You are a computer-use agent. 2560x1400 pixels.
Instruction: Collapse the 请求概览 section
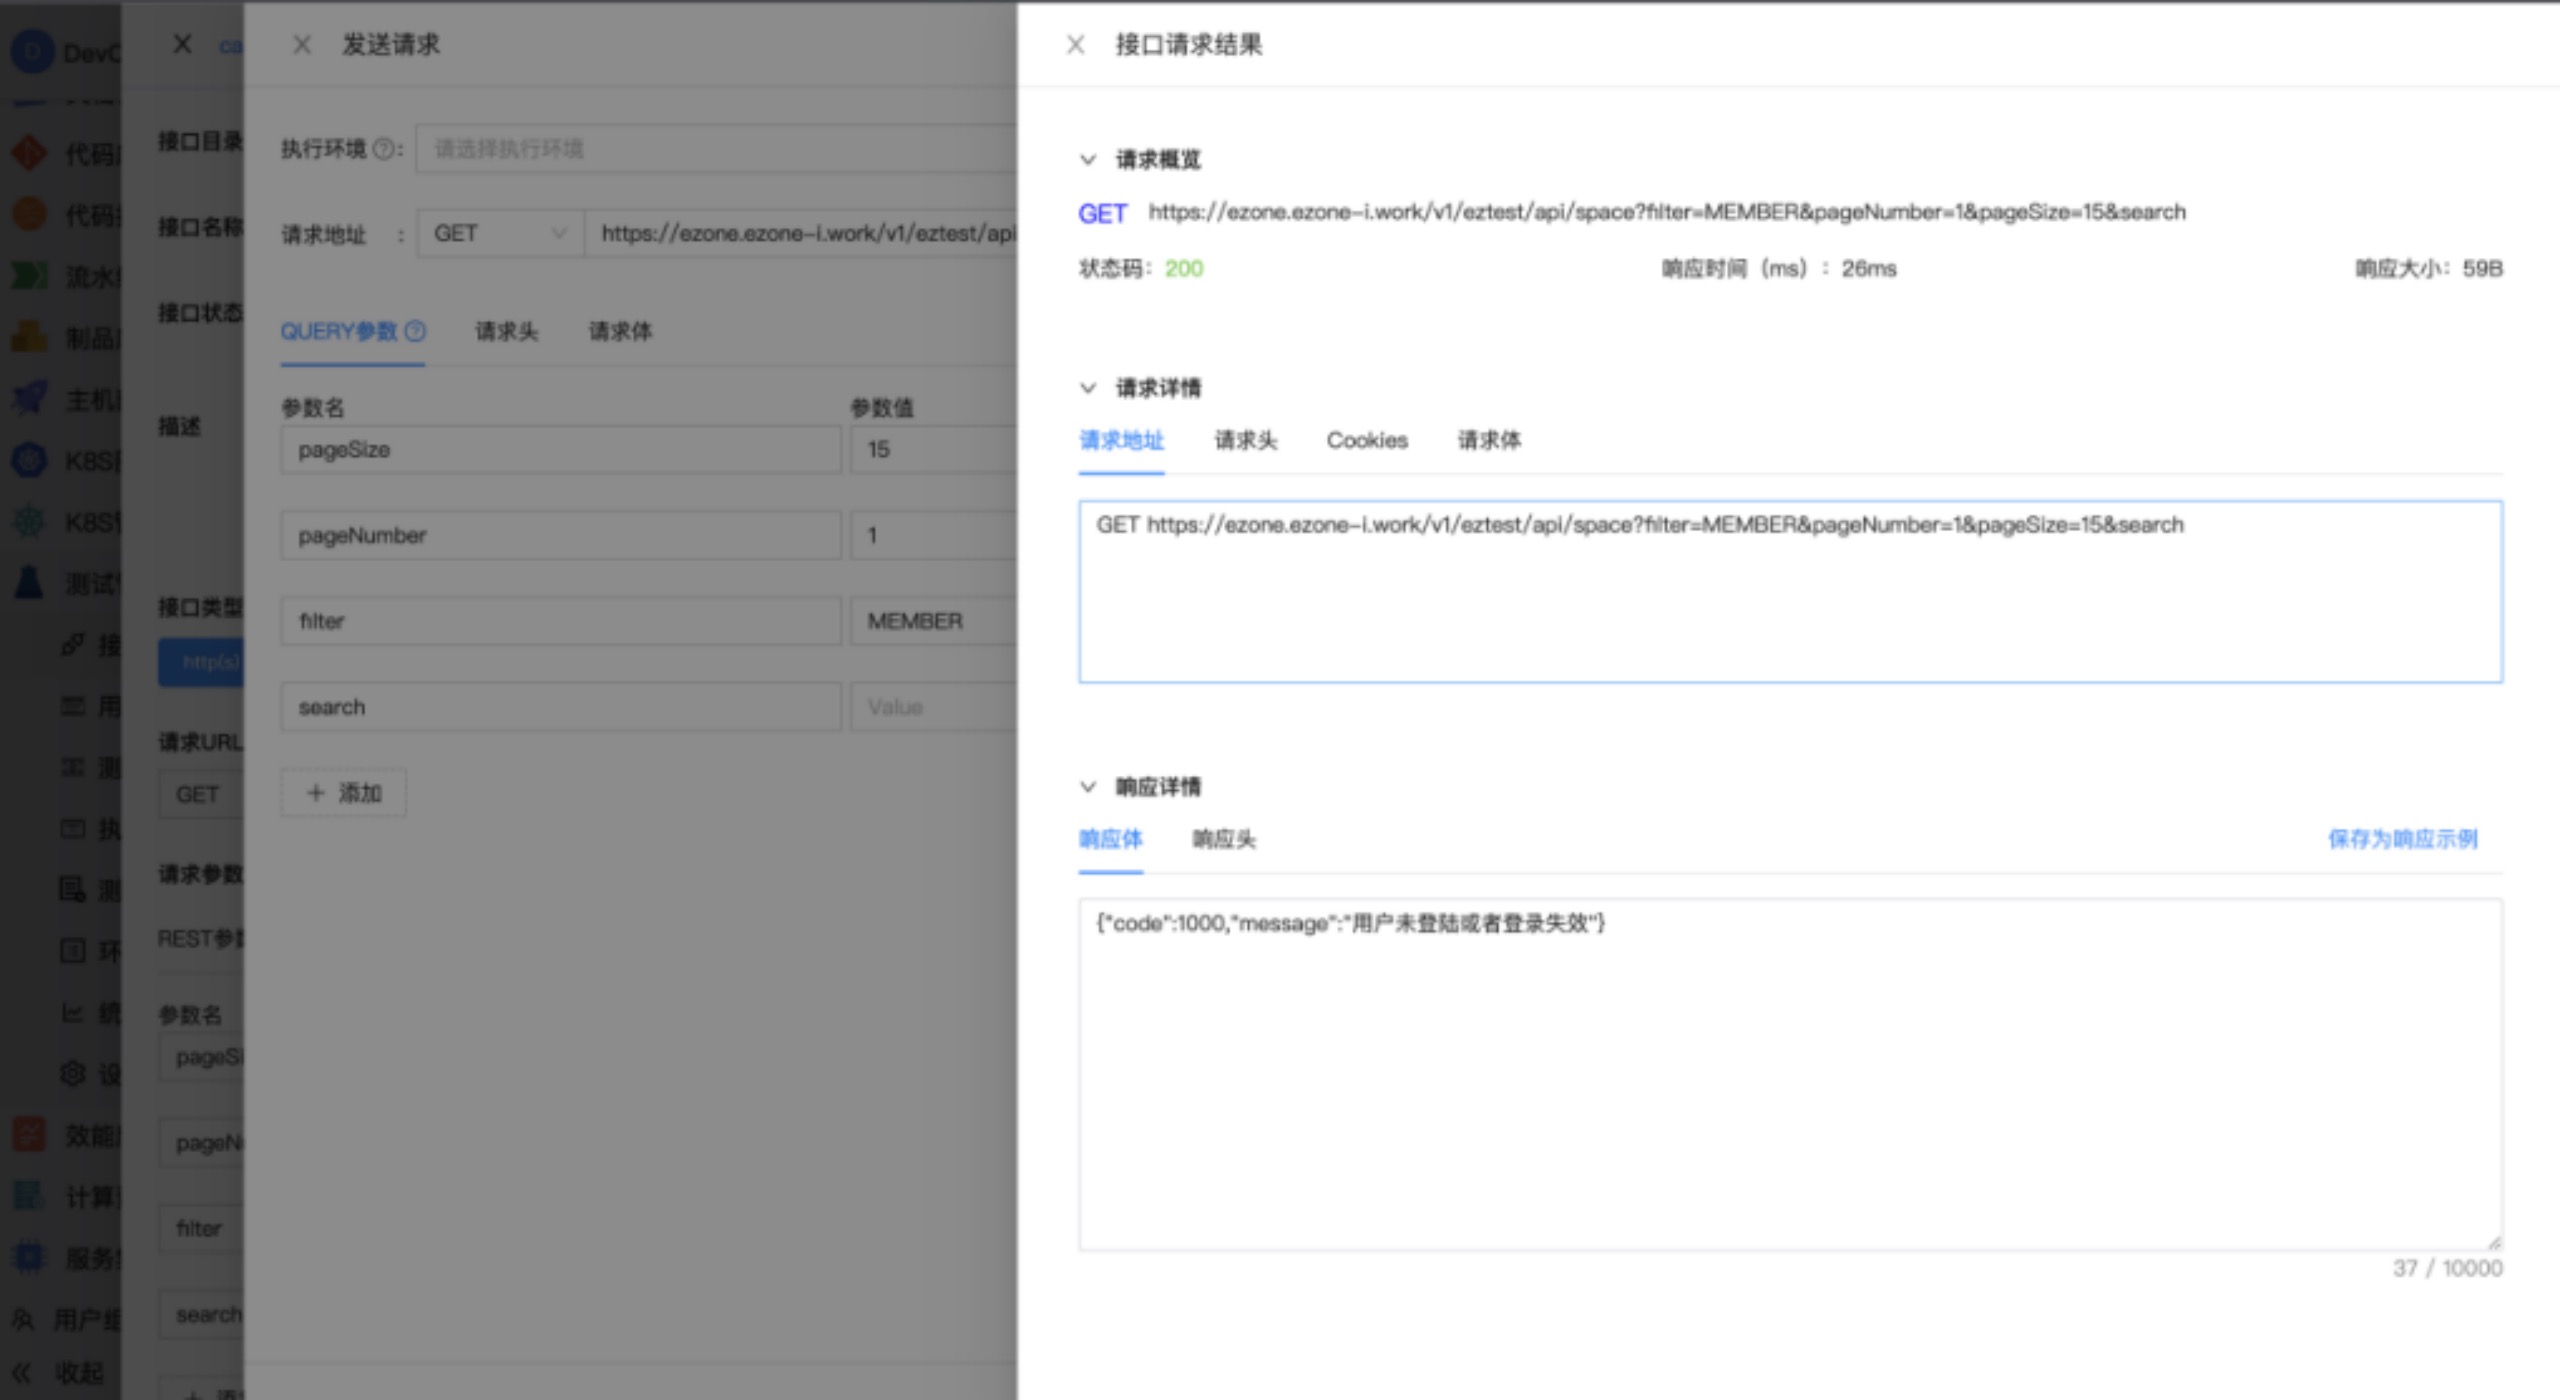click(x=1088, y=159)
